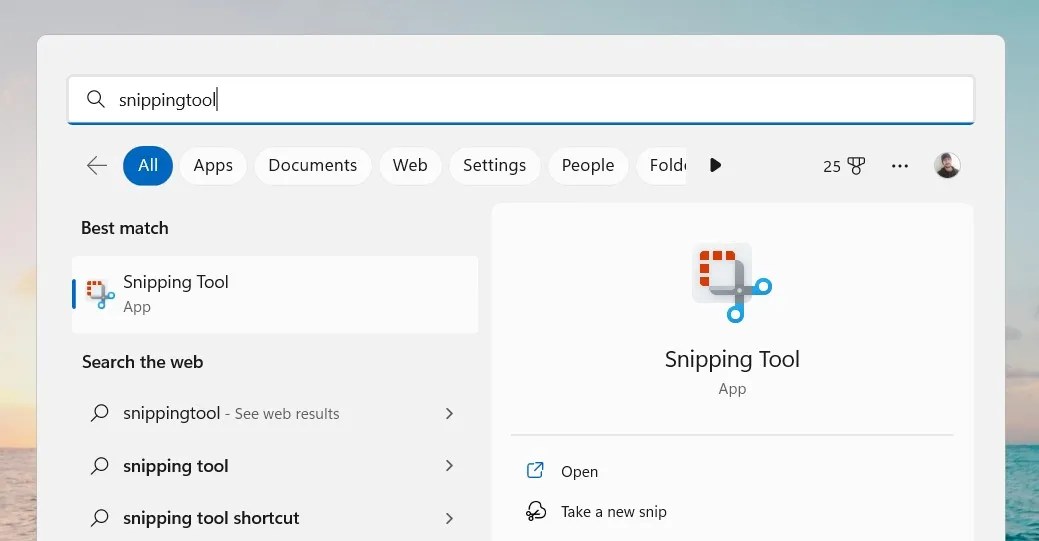
Task: Select the All filter tab
Action: [148, 165]
